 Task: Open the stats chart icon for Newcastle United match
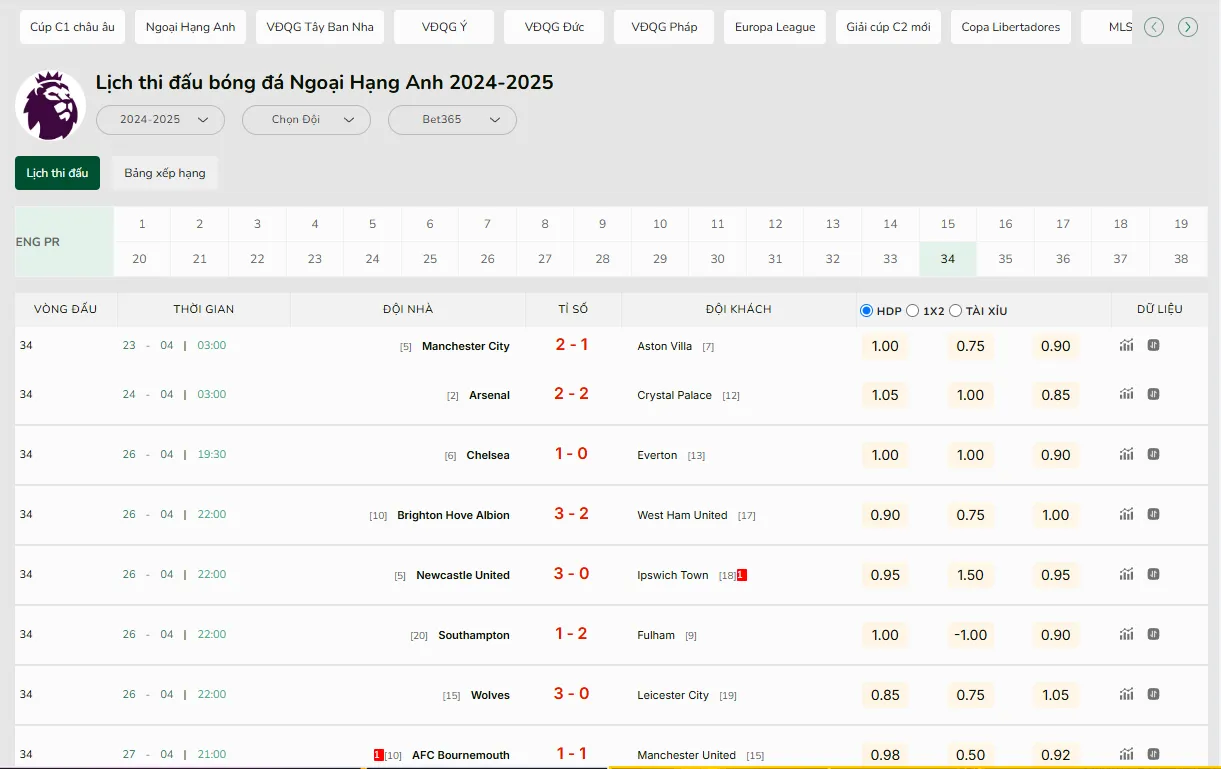1127,574
